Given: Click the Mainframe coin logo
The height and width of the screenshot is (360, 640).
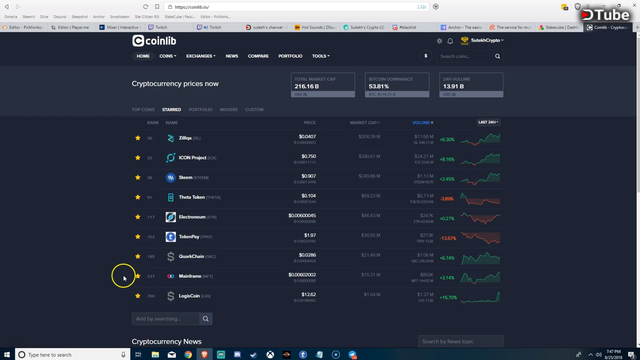Looking at the screenshot, I should tap(171, 276).
